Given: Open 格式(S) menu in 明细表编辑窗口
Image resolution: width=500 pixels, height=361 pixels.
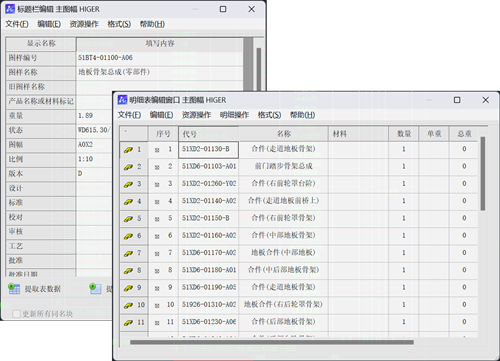Looking at the screenshot, I should click(269, 115).
